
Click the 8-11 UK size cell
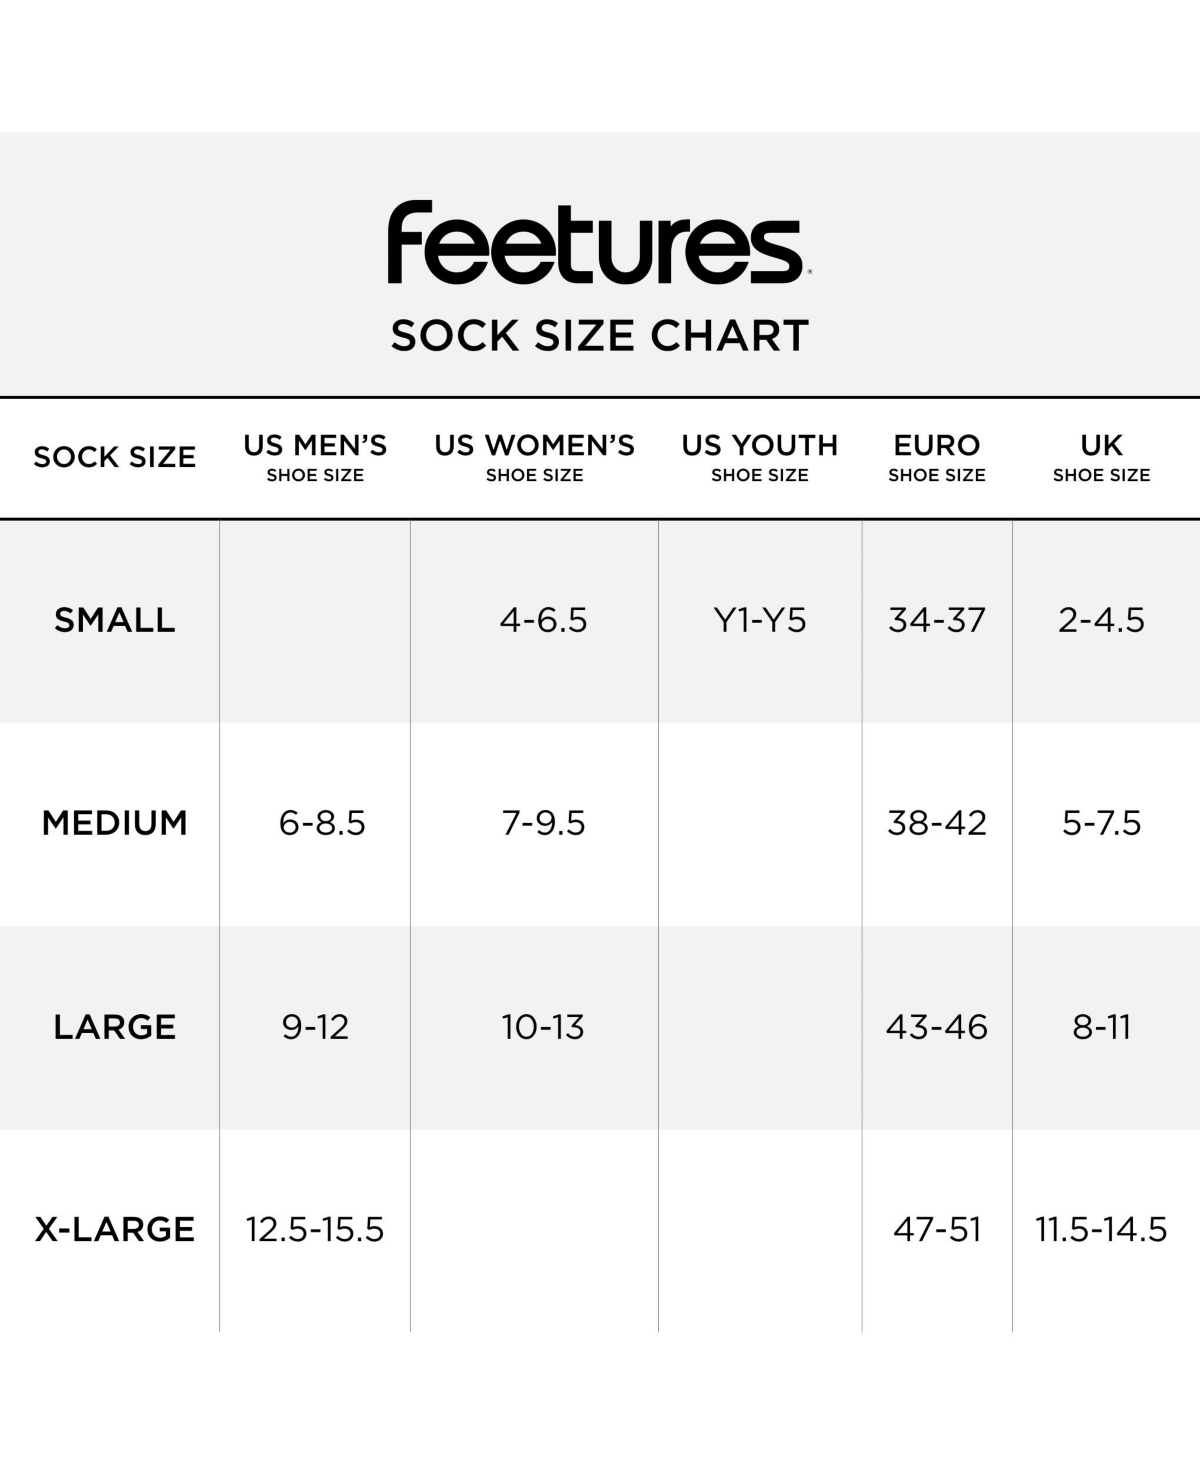coord(1101,1027)
